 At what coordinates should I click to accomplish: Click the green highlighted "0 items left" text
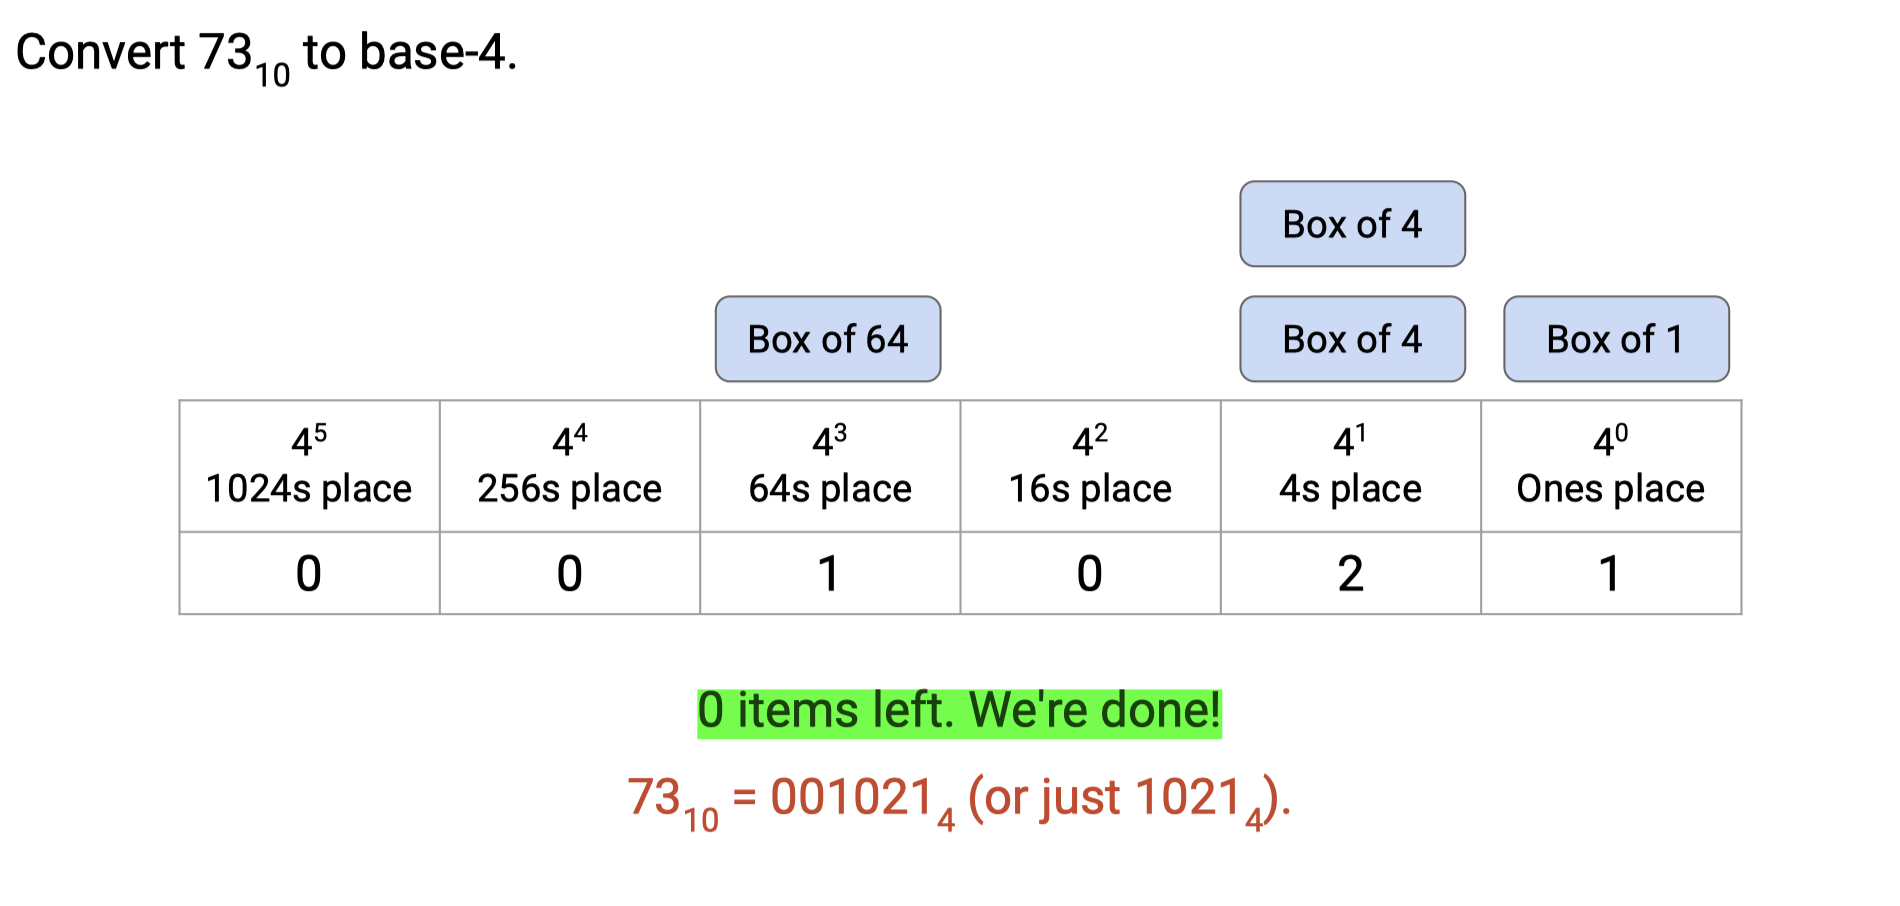coord(959,712)
